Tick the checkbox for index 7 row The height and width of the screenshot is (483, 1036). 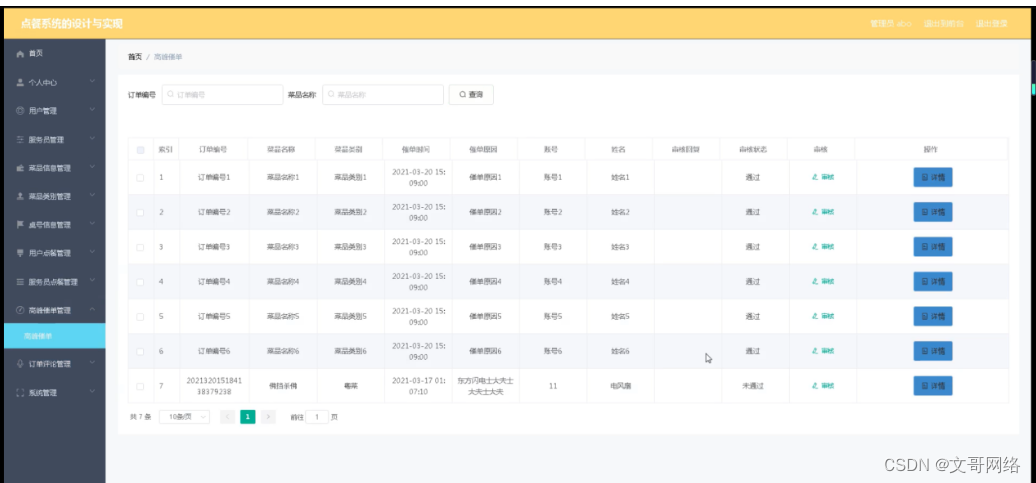pos(140,386)
